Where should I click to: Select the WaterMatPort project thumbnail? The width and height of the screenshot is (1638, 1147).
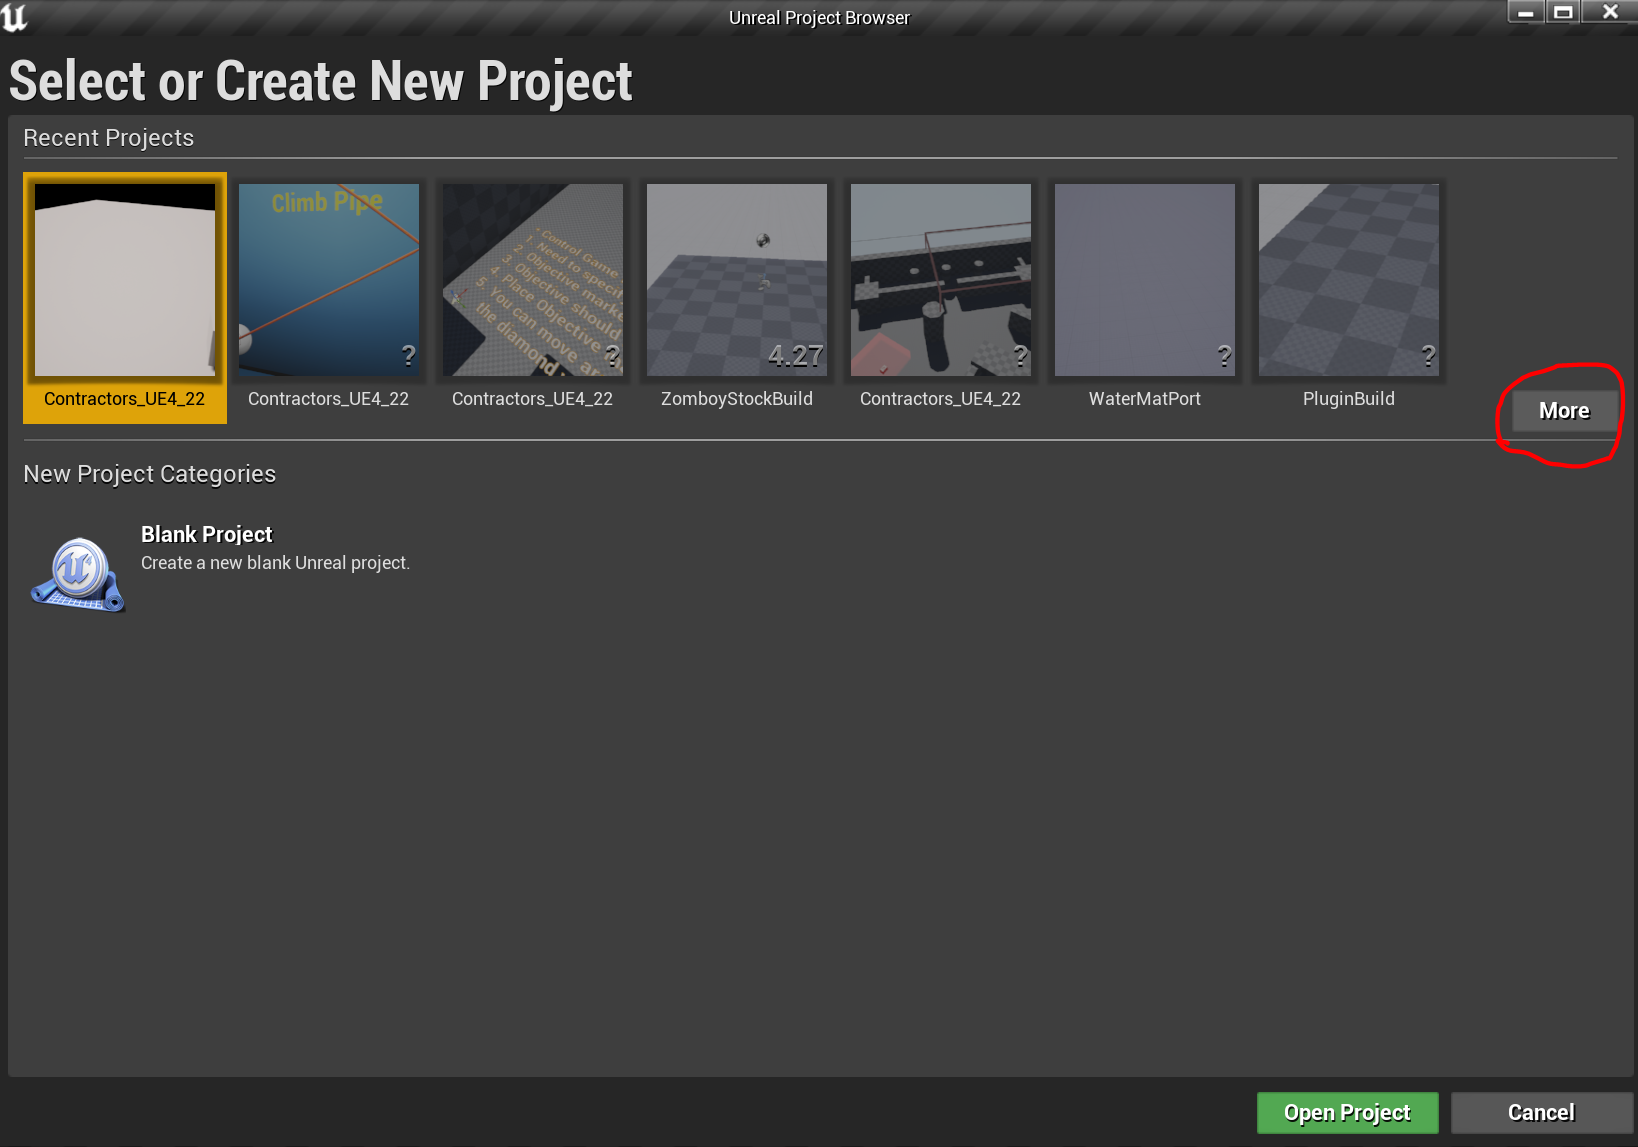coord(1145,280)
